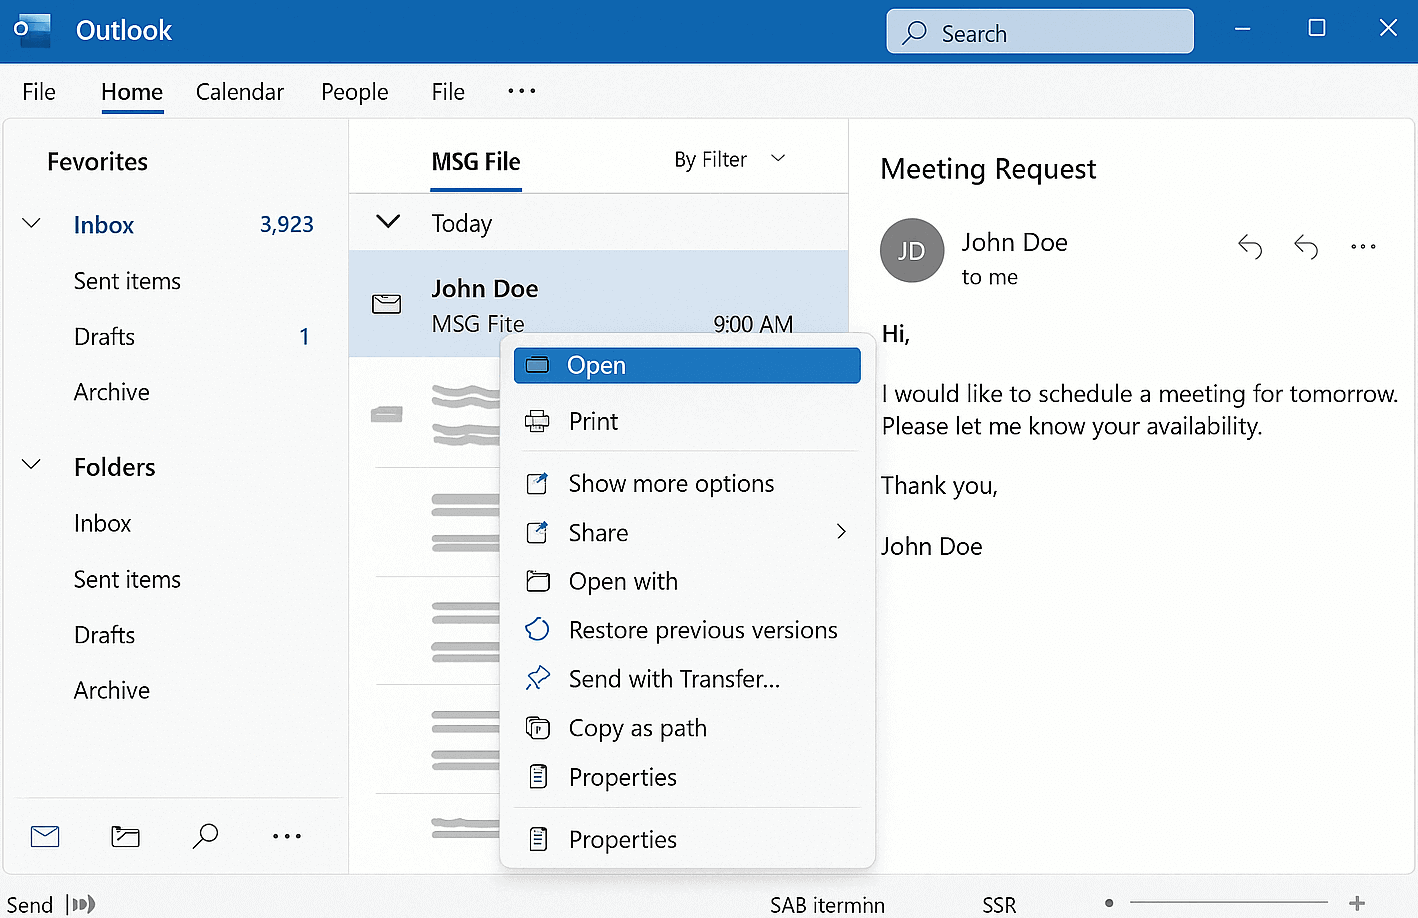The height and width of the screenshot is (918, 1418).
Task: Click the JD avatar circle
Action: pos(912,250)
